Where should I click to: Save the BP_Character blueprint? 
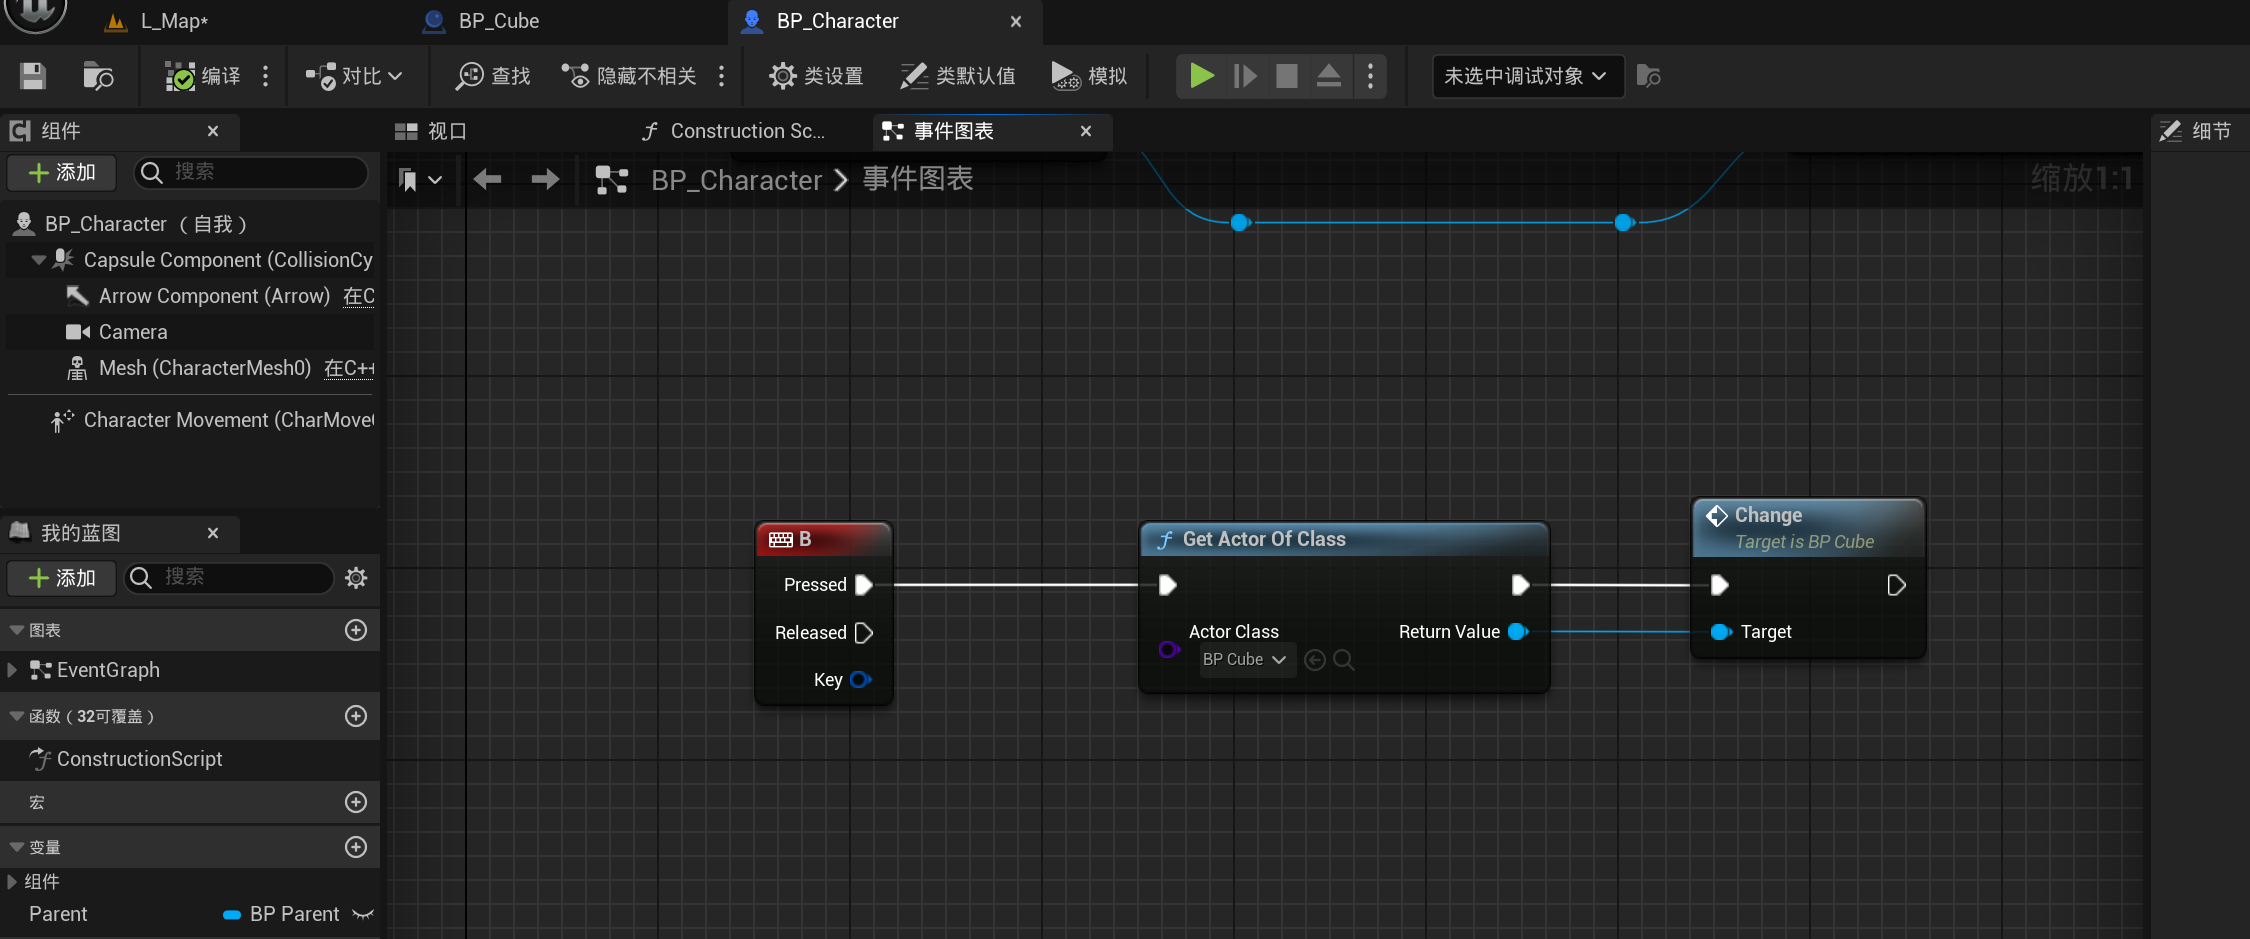tap(31, 76)
